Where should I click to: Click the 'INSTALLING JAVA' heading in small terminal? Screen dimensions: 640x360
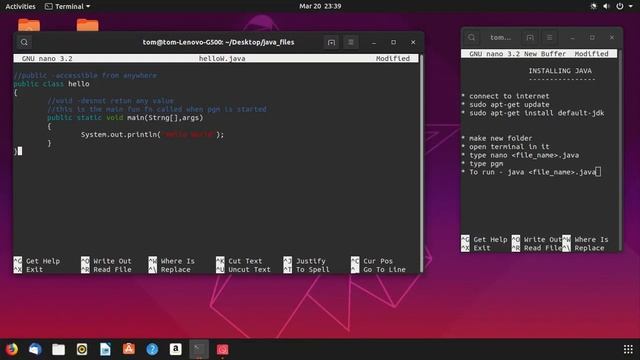pyautogui.click(x=560, y=71)
